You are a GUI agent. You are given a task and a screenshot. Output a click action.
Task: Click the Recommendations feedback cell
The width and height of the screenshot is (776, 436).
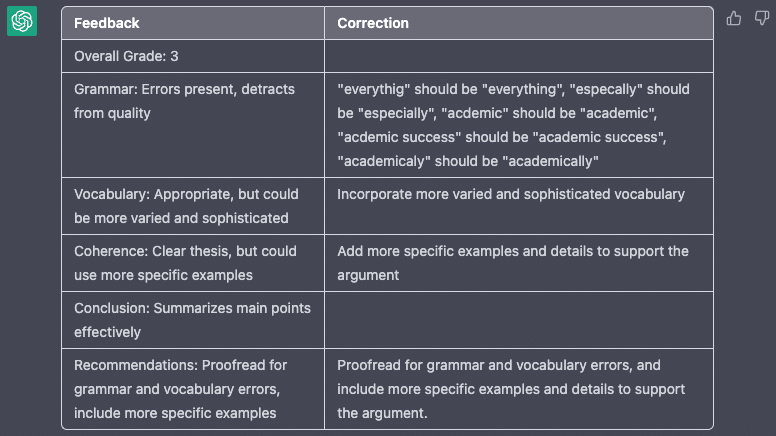(186, 389)
